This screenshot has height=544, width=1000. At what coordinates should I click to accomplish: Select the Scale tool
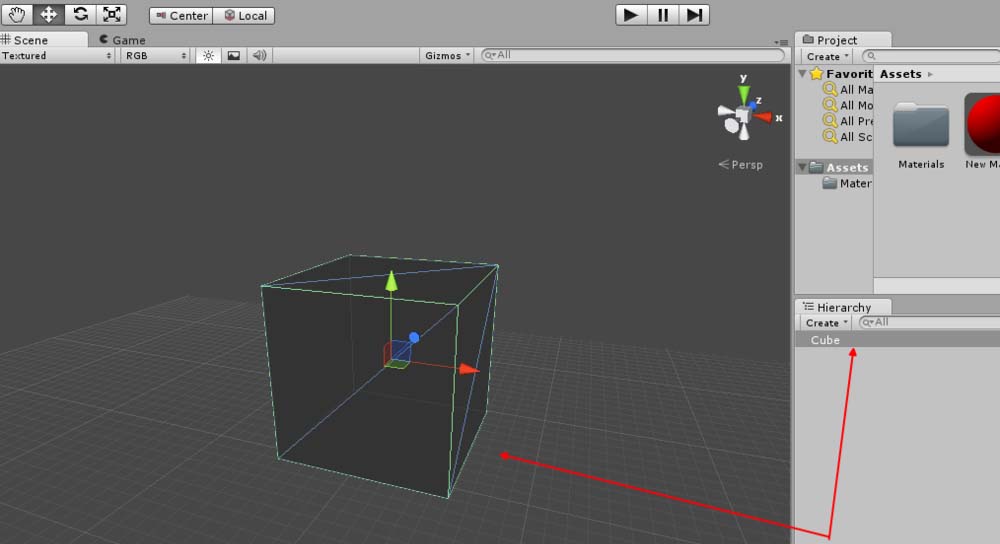[112, 15]
